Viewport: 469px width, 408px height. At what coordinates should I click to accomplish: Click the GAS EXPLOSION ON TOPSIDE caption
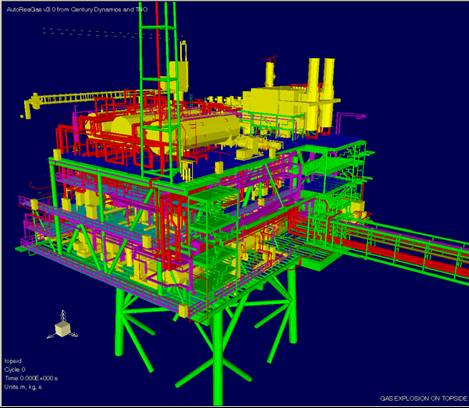pos(423,398)
